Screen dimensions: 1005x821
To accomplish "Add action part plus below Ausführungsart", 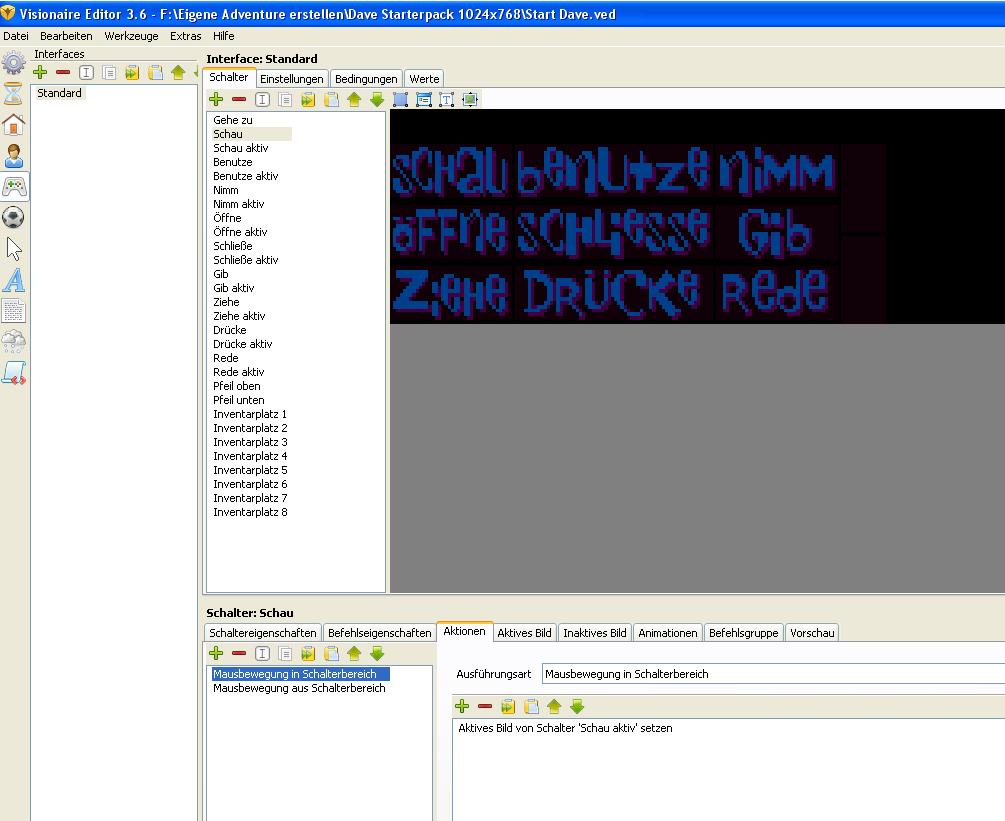I will [462, 706].
